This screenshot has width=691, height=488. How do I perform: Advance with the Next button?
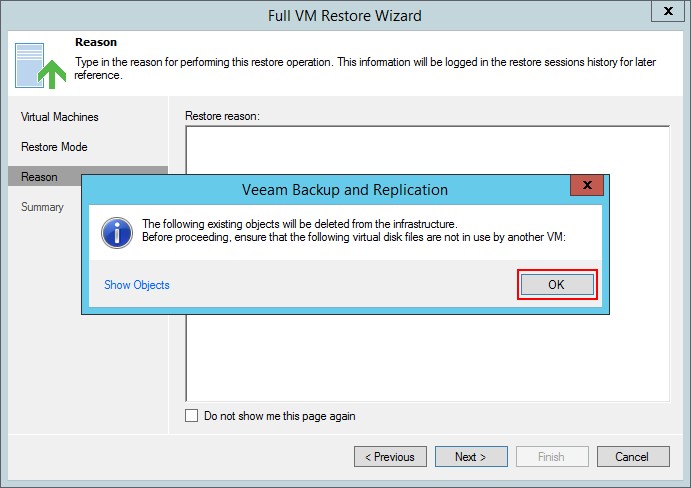tap(471, 457)
